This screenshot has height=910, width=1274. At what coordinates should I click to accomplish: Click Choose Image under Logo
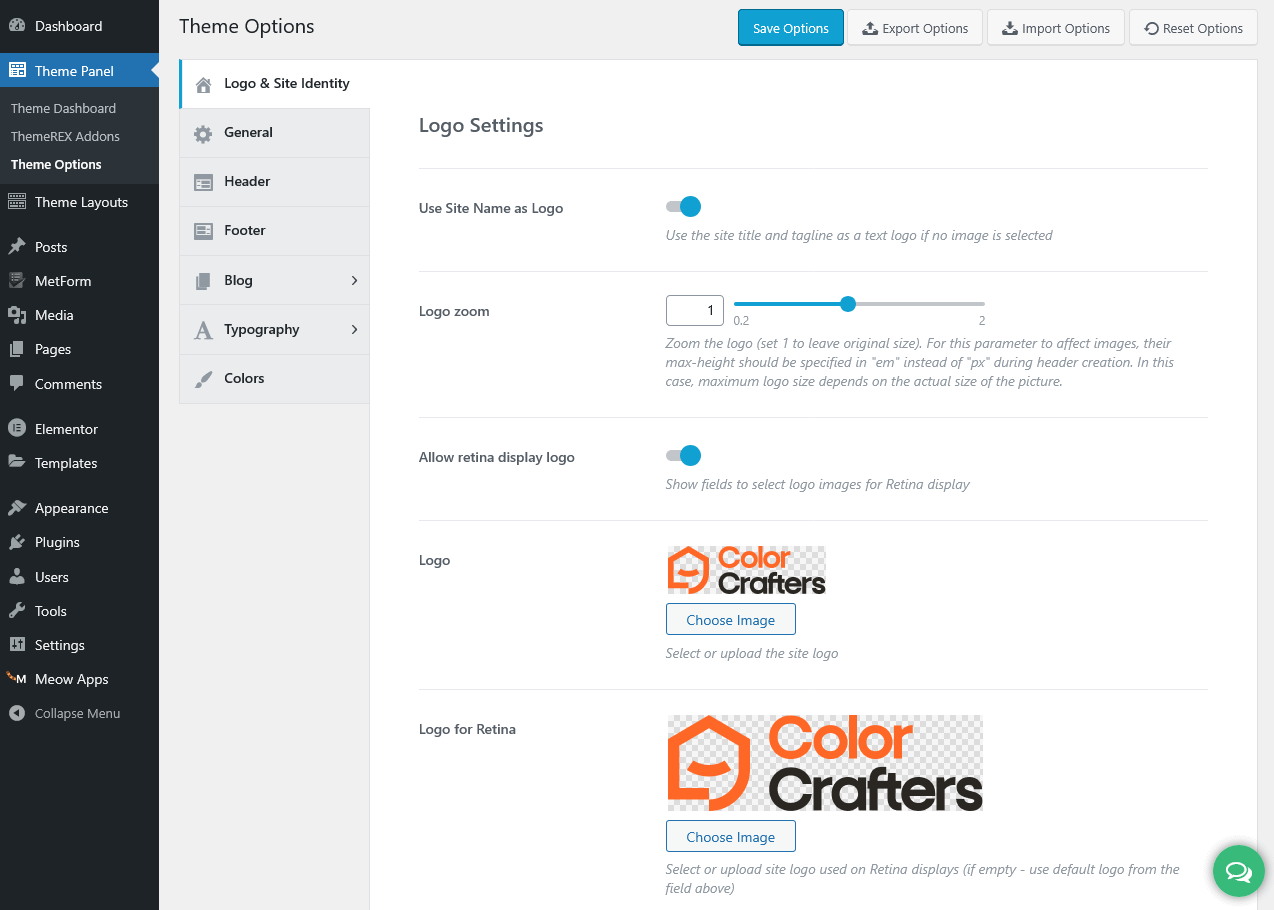(x=731, y=620)
